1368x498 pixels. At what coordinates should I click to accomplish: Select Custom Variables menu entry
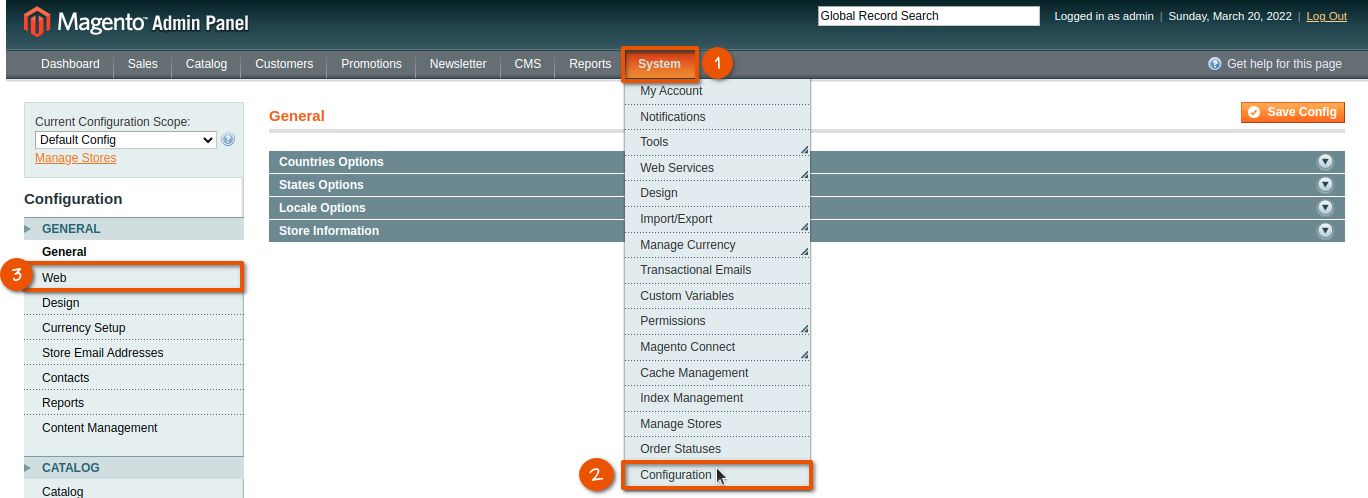tap(718, 296)
